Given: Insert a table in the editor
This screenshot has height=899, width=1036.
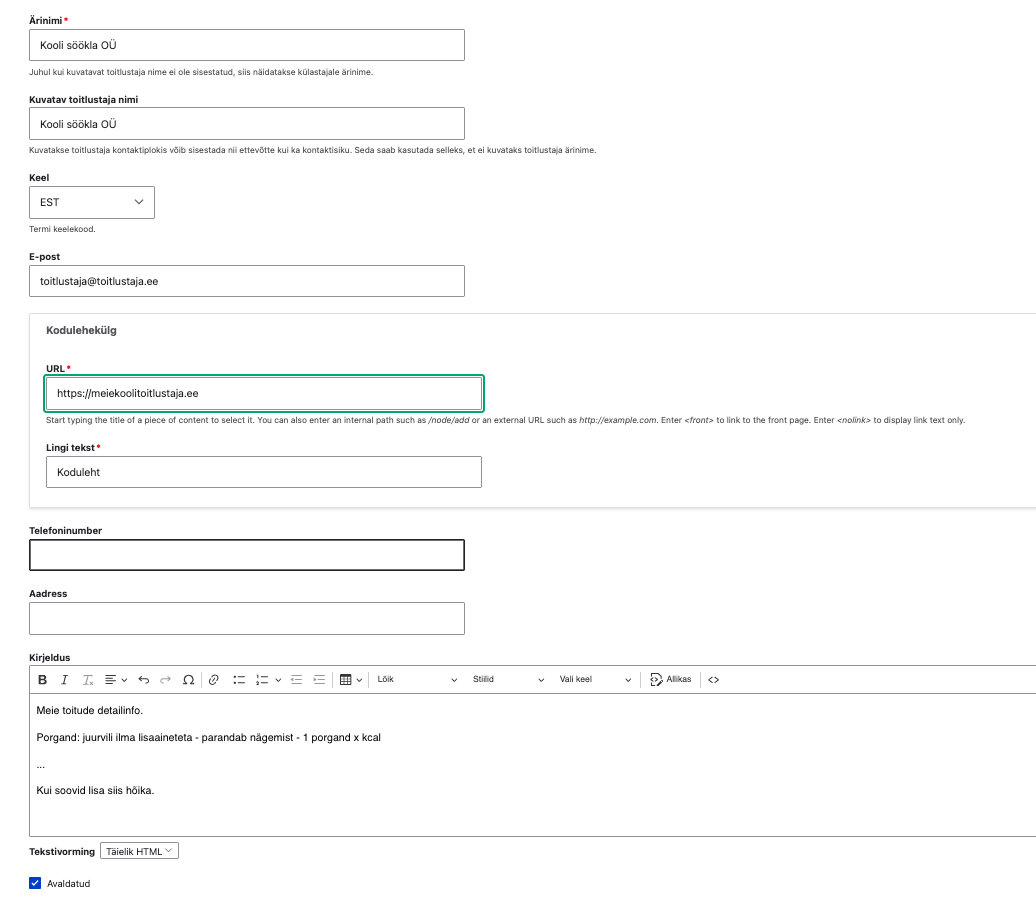Looking at the screenshot, I should tap(346, 680).
